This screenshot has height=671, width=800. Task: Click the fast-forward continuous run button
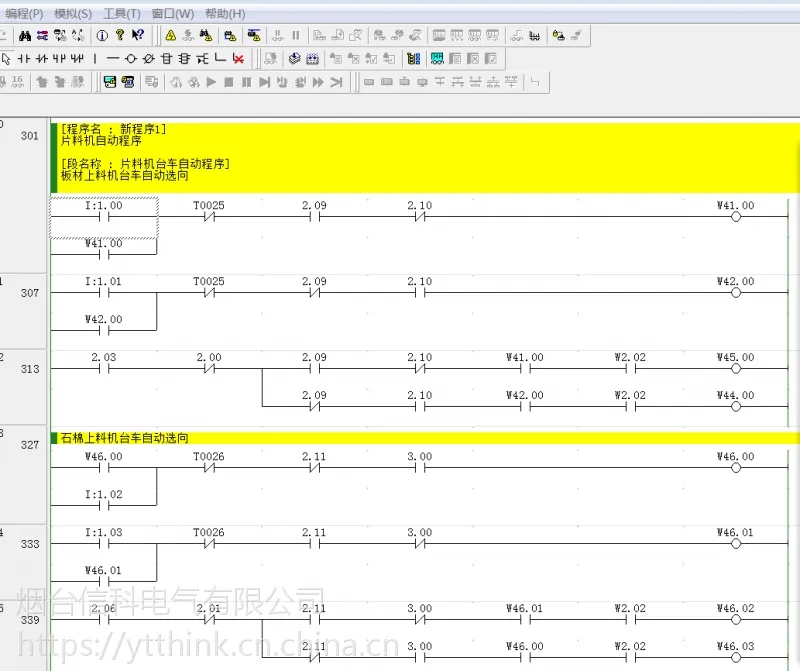318,82
